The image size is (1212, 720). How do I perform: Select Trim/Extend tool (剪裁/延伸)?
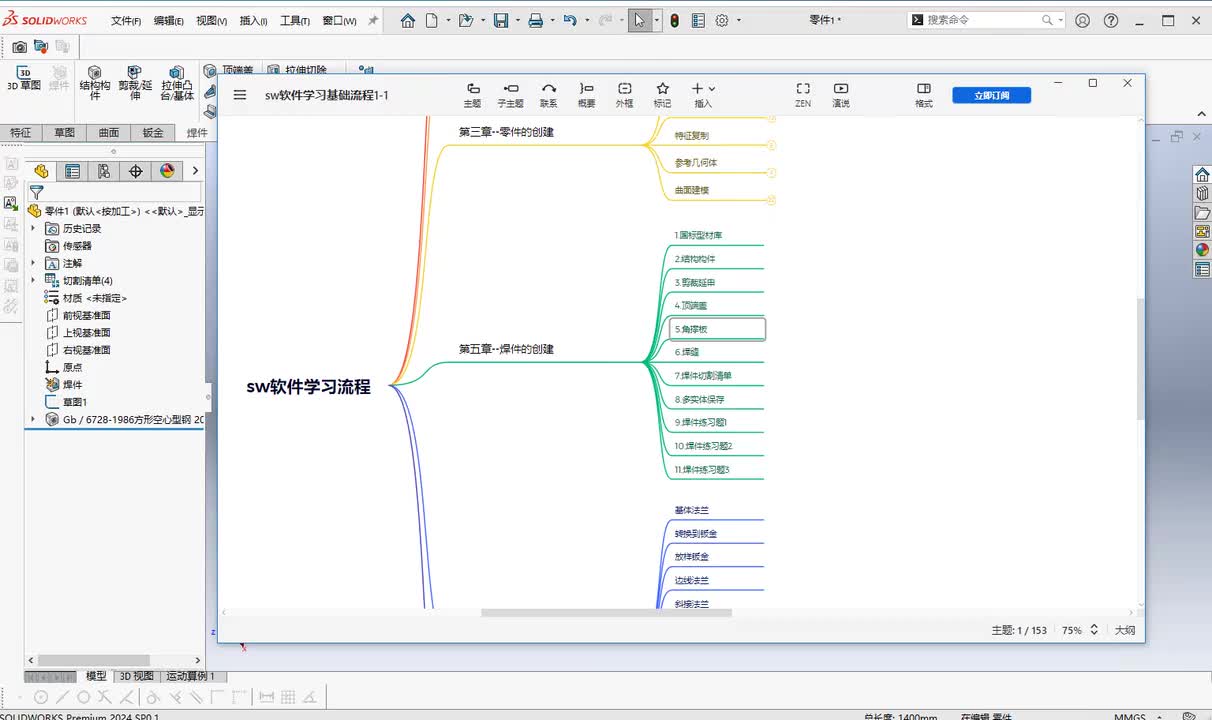tap(135, 83)
